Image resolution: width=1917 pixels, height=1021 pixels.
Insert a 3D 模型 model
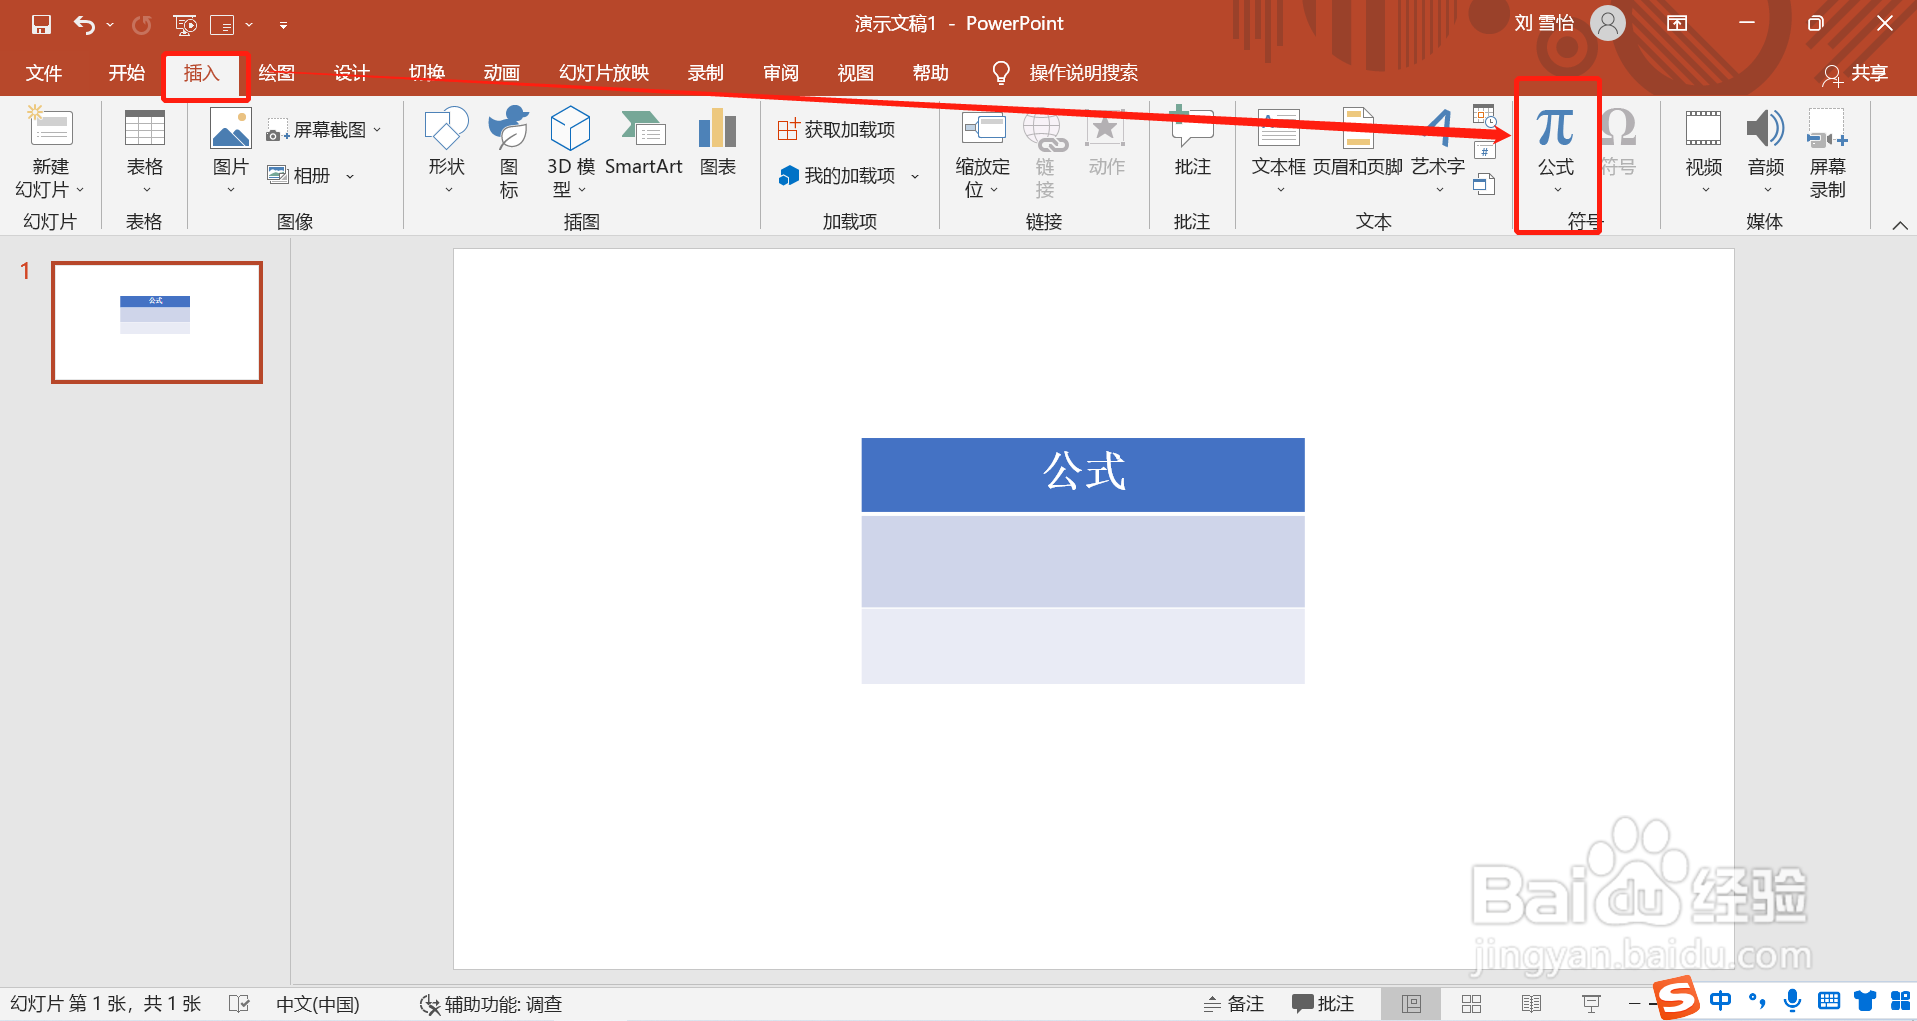click(x=571, y=152)
